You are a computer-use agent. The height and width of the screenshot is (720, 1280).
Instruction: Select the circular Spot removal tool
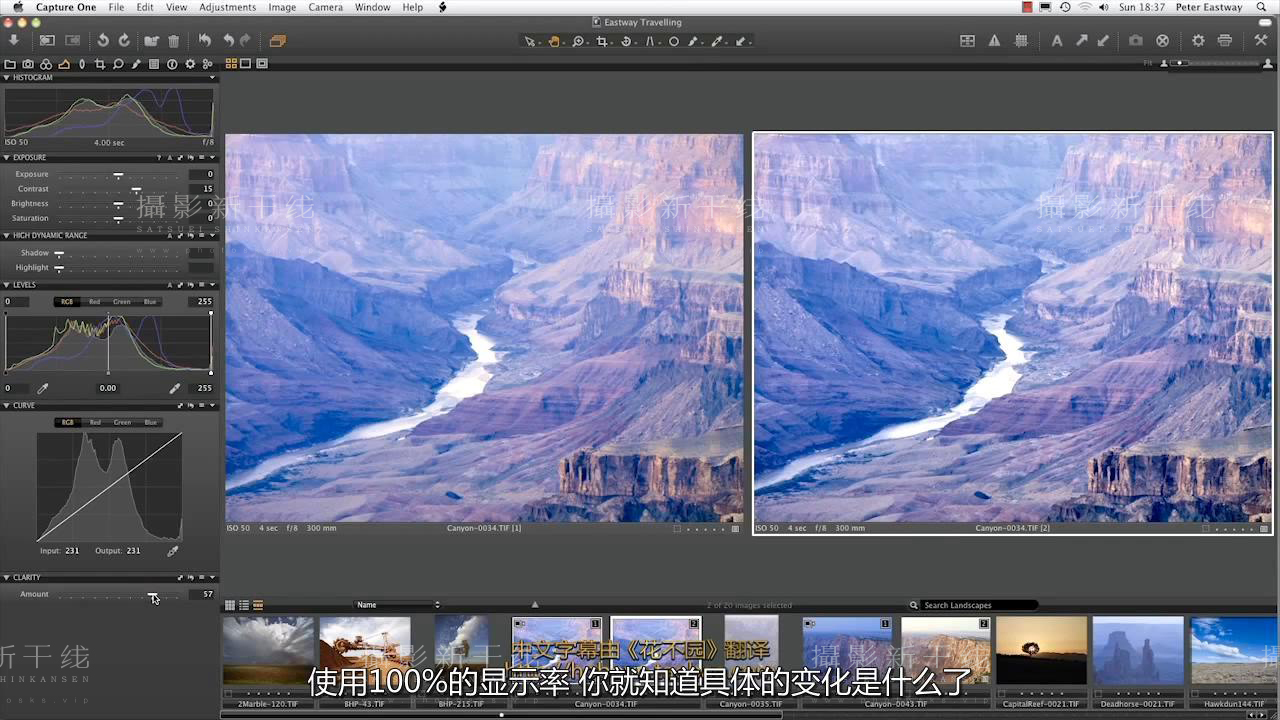point(675,41)
